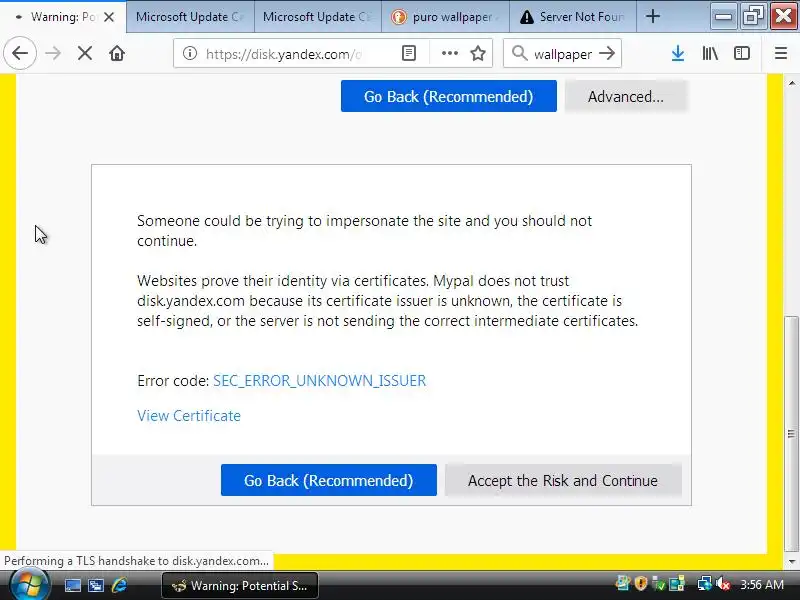Click the forward navigation arrow
Viewport: 800px width, 600px height.
tap(53, 53)
